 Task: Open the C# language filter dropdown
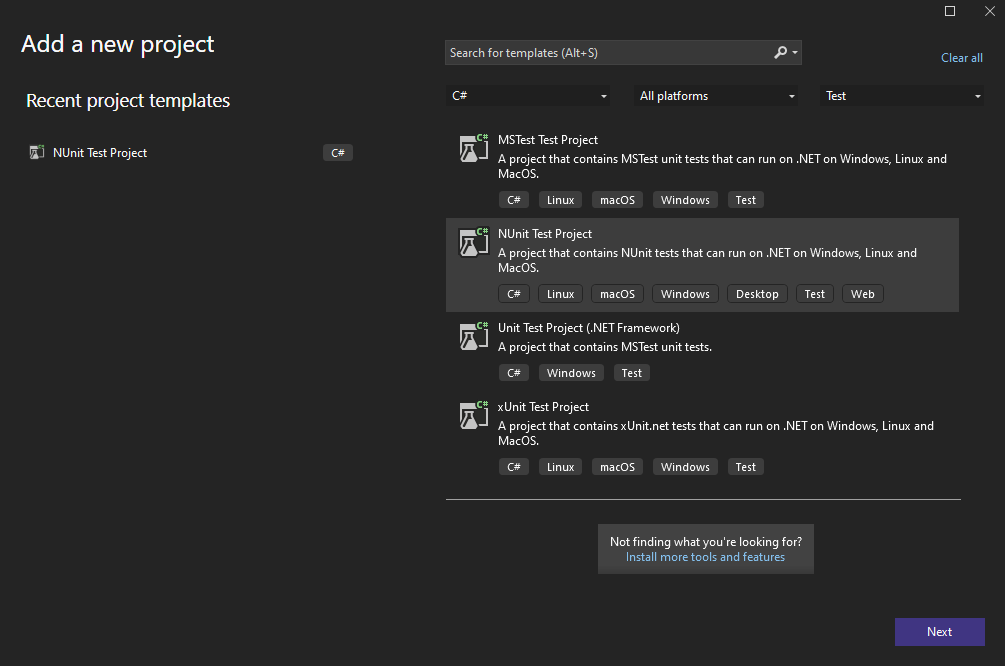point(529,96)
